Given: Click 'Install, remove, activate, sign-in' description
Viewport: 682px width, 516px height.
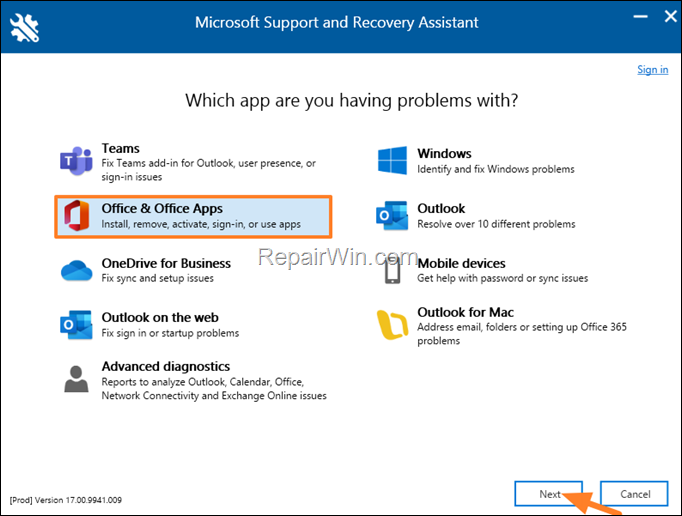Looking at the screenshot, I should (x=201, y=224).
